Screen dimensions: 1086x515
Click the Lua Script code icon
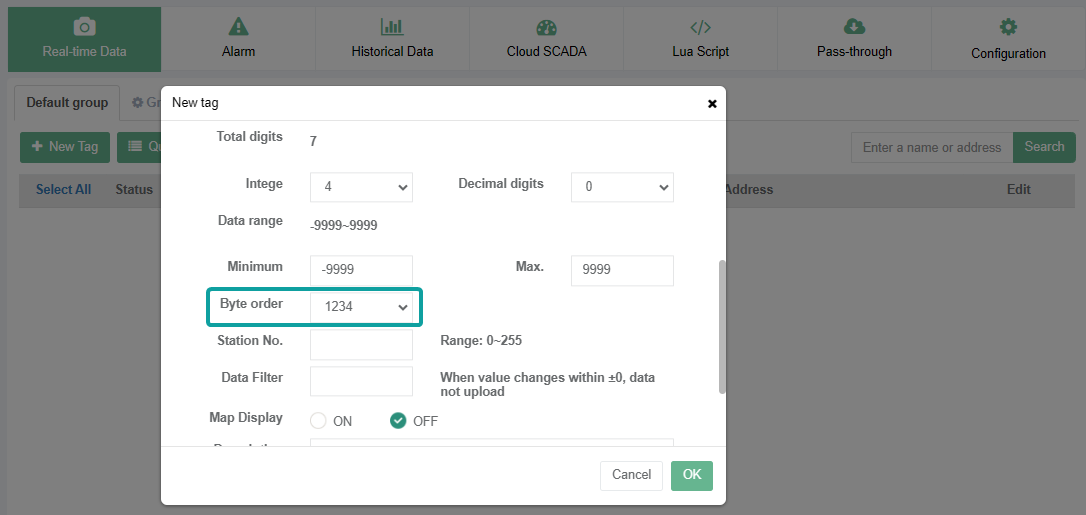(700, 27)
